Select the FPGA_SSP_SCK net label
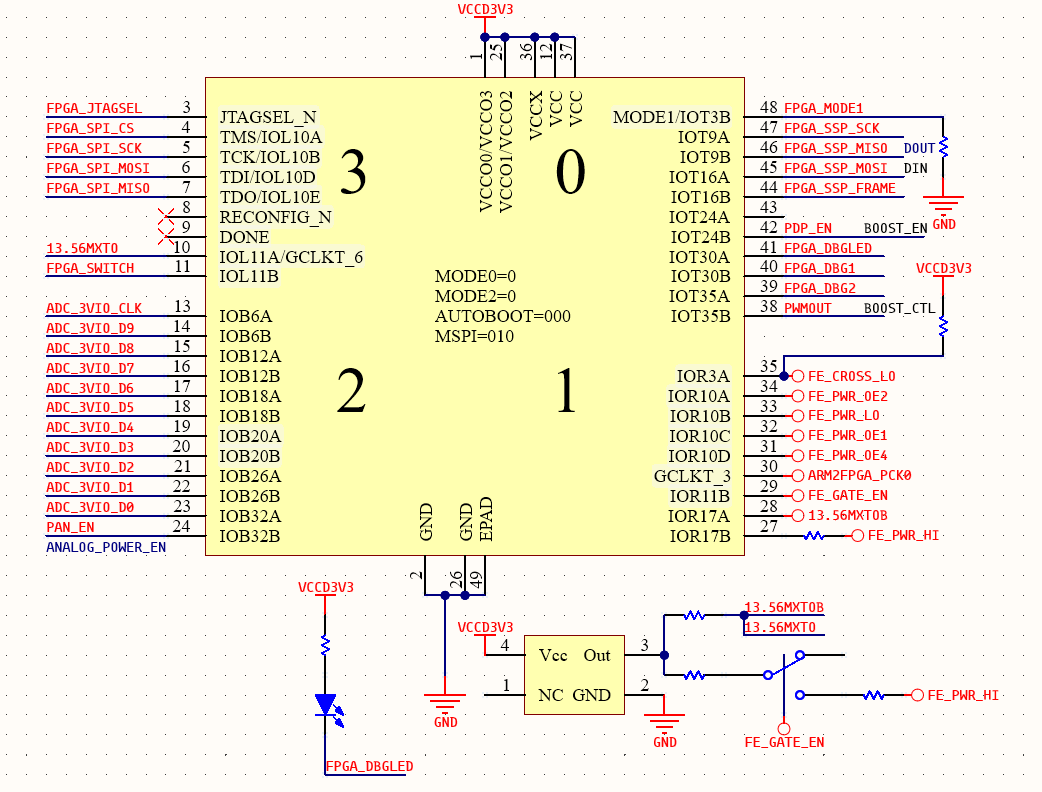The width and height of the screenshot is (1042, 792). 831,128
